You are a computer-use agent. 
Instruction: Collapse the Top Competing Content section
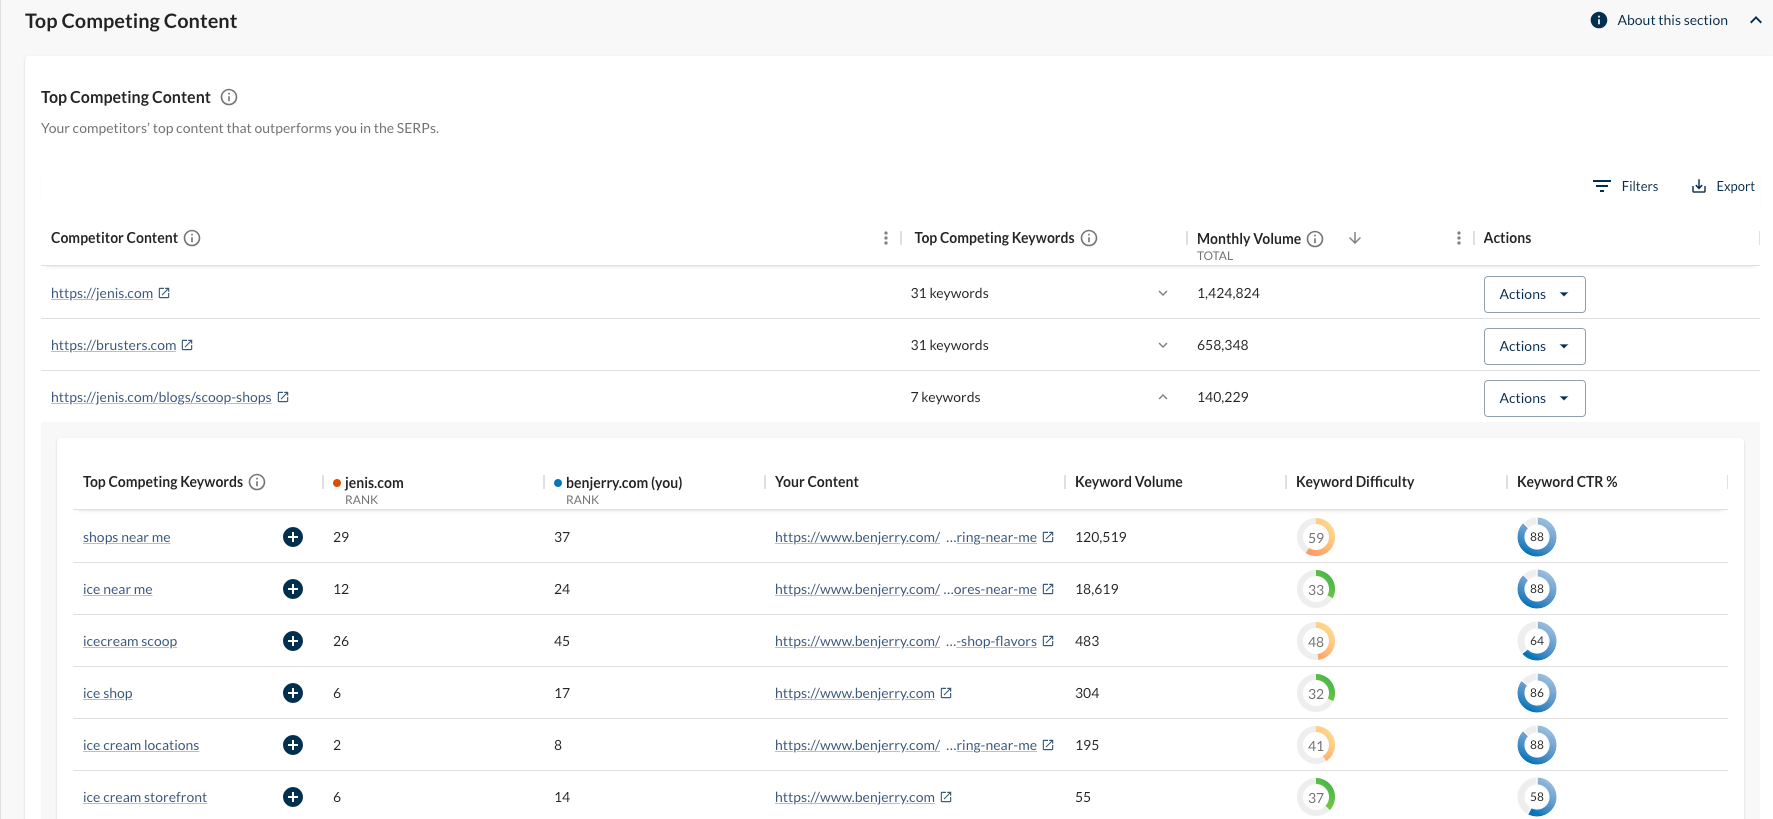click(x=1755, y=20)
